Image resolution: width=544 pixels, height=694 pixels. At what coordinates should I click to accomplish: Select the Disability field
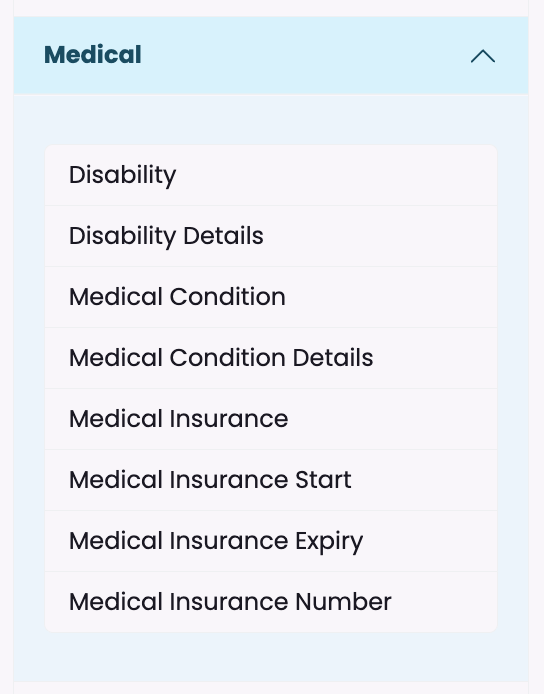pos(271,175)
